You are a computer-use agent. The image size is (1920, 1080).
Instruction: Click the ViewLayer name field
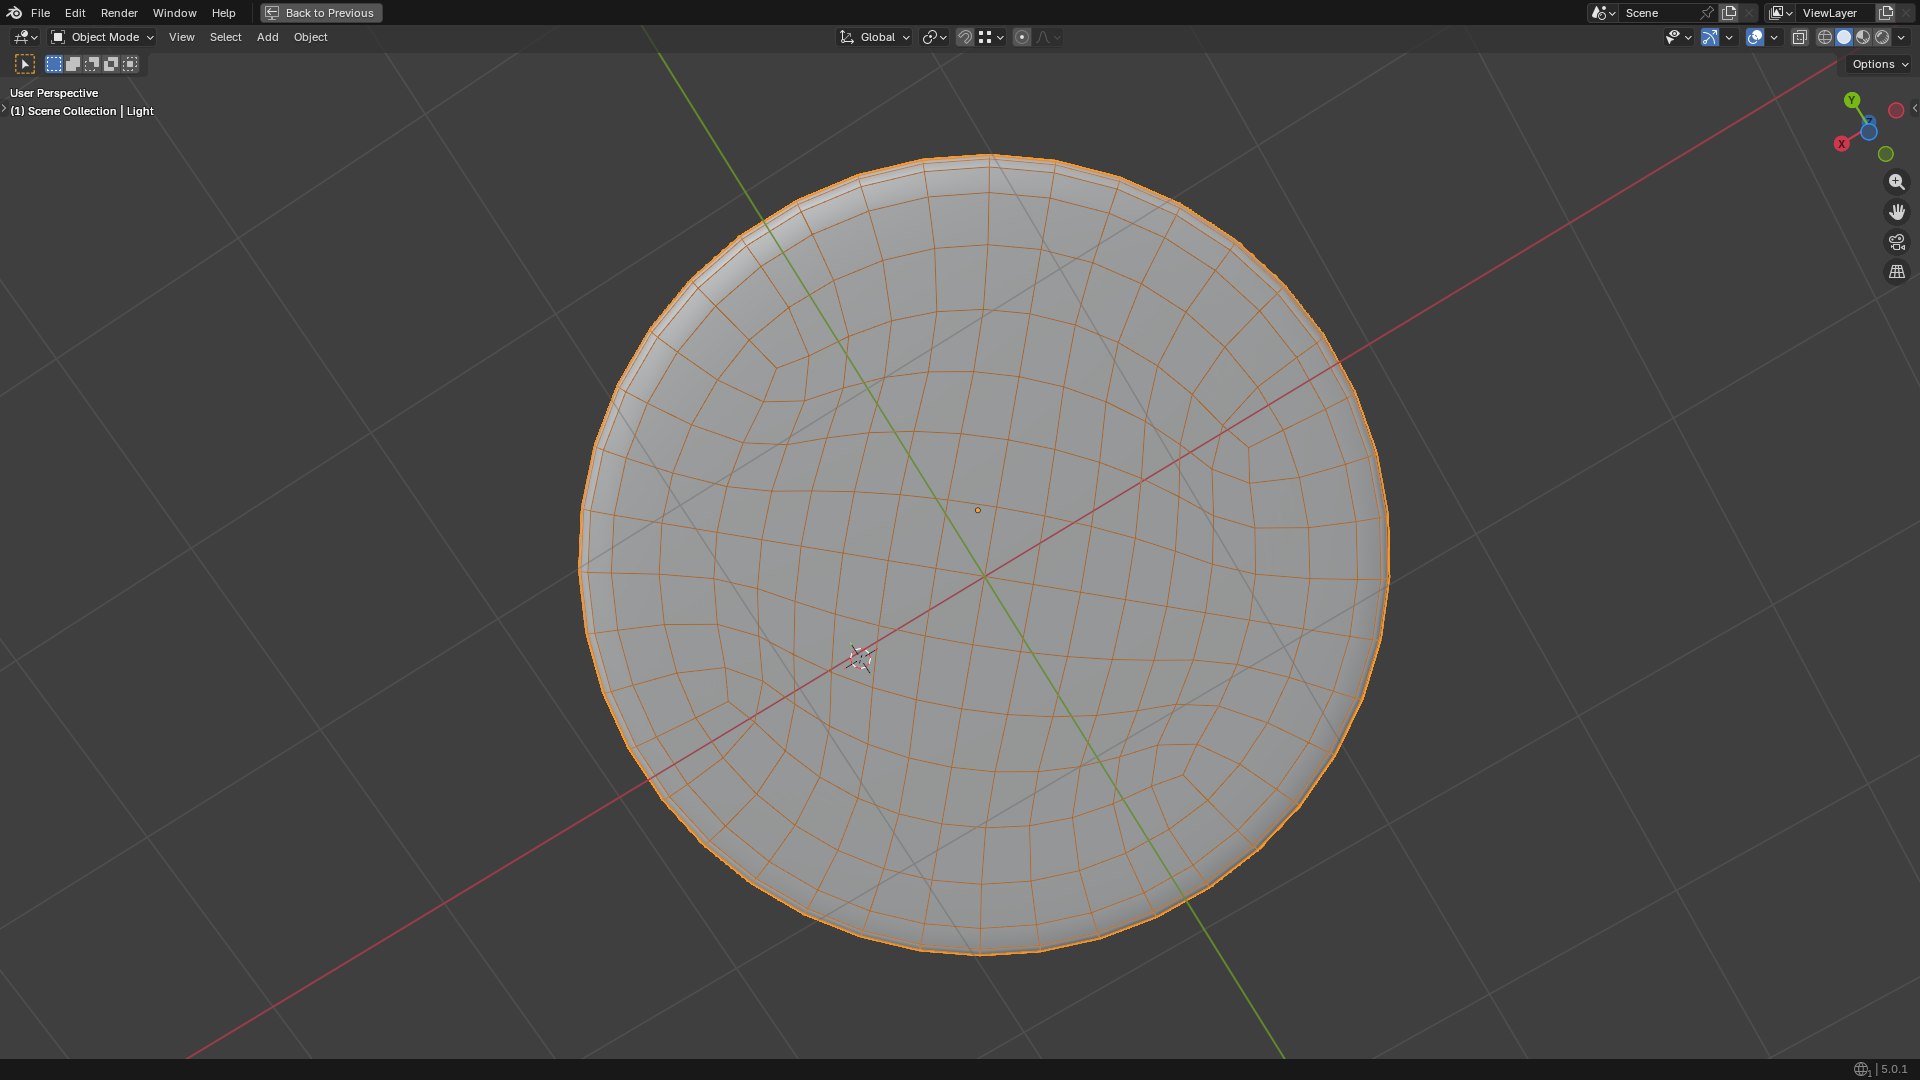click(1835, 13)
